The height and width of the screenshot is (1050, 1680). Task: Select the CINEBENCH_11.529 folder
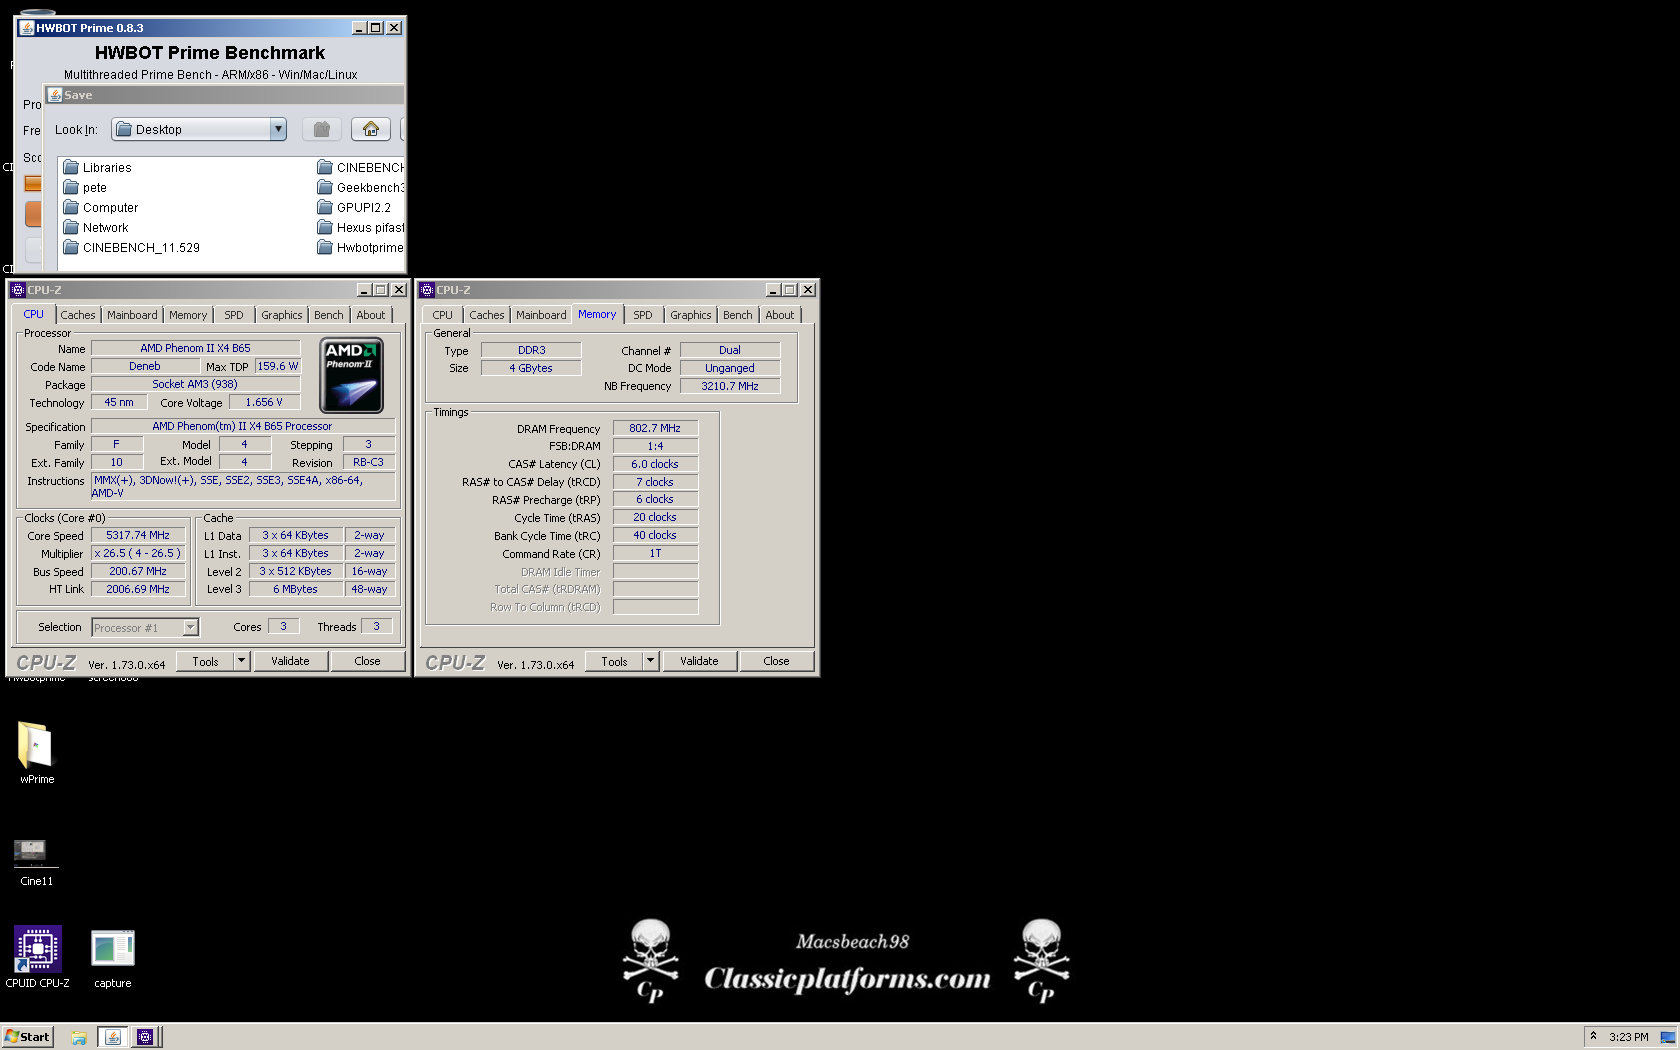click(x=131, y=248)
